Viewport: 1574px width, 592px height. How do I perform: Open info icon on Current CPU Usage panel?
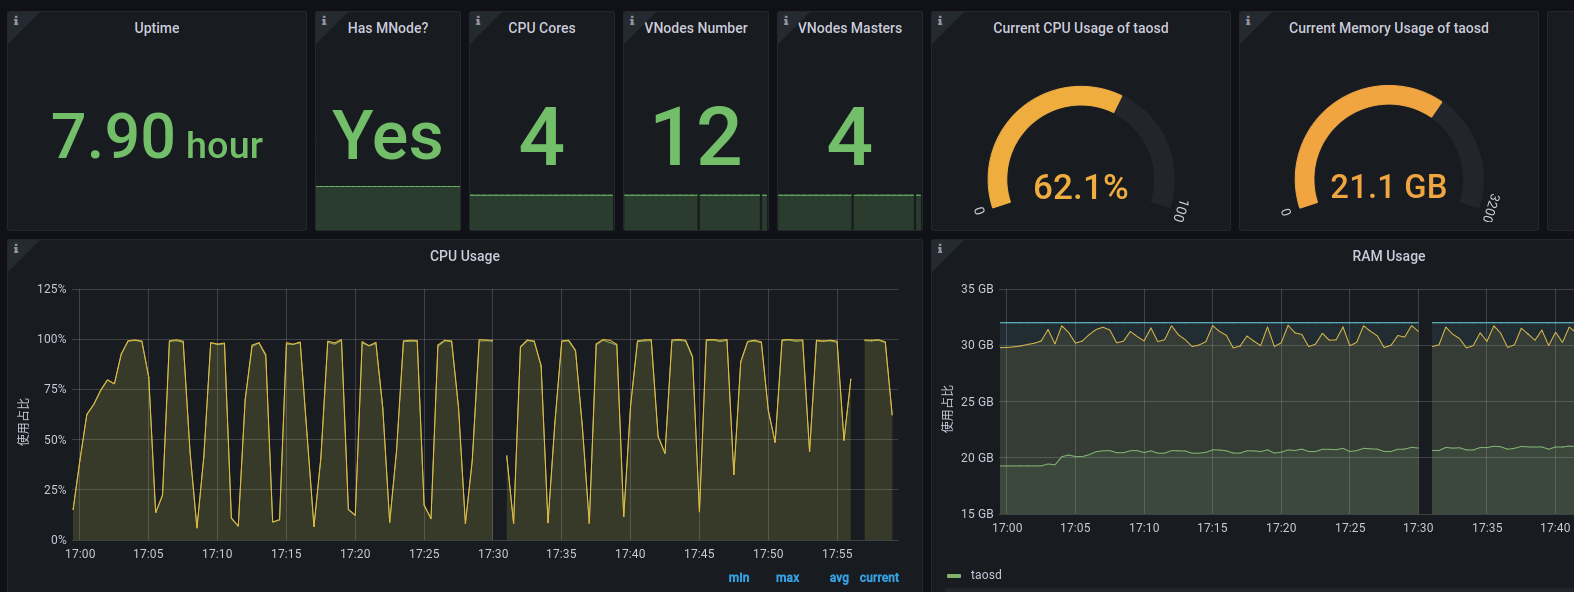[x=940, y=20]
